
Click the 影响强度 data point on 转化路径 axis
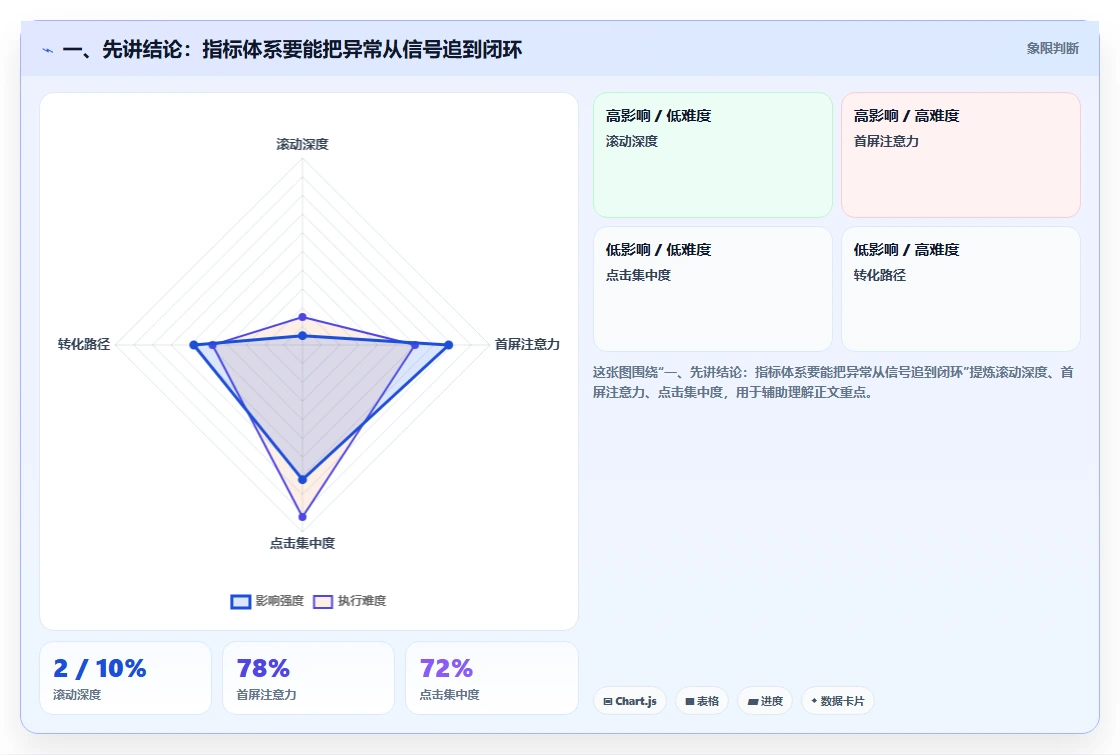pos(194,345)
